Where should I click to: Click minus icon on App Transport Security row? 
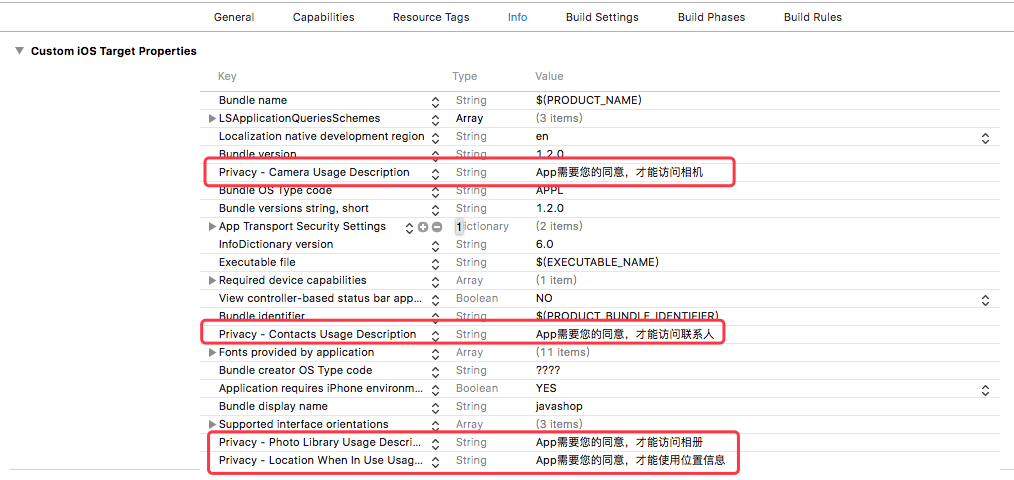[436, 227]
